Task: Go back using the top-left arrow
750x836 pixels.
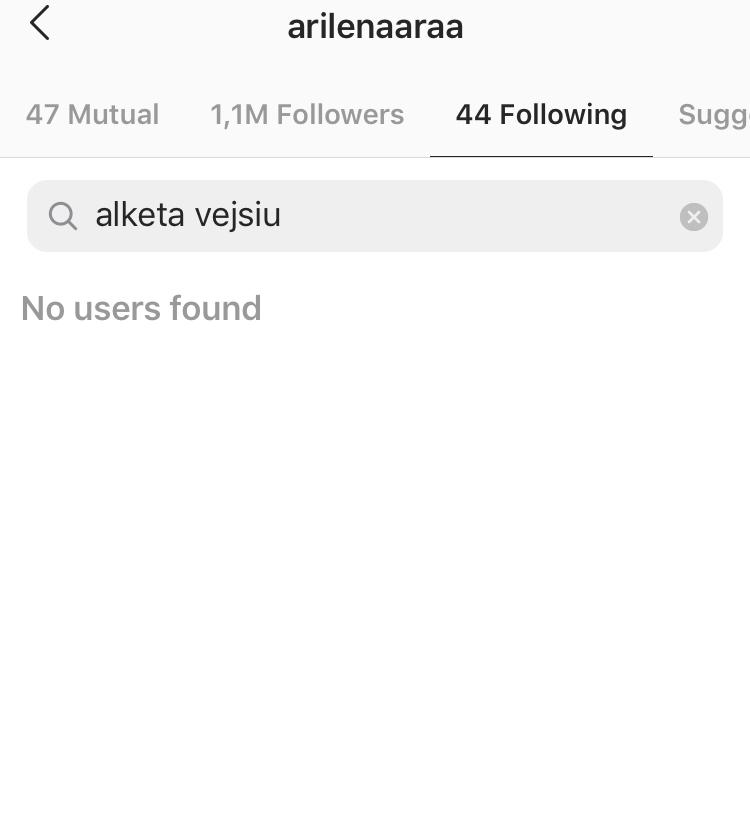Action: tap(39, 23)
